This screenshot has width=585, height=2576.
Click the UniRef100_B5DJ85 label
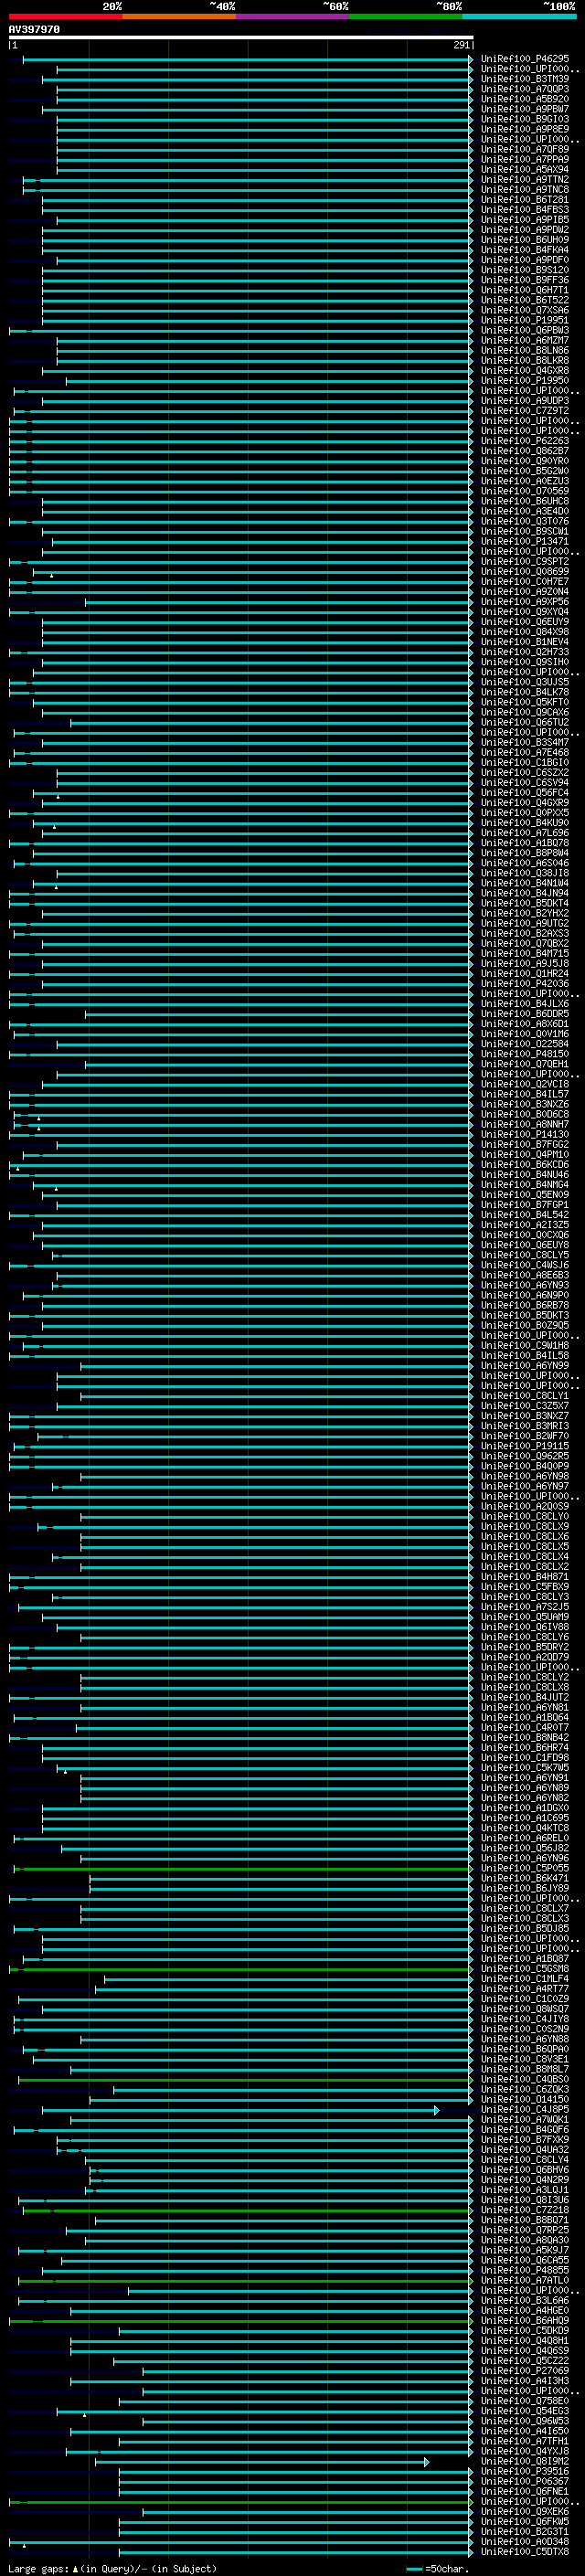click(x=524, y=1928)
